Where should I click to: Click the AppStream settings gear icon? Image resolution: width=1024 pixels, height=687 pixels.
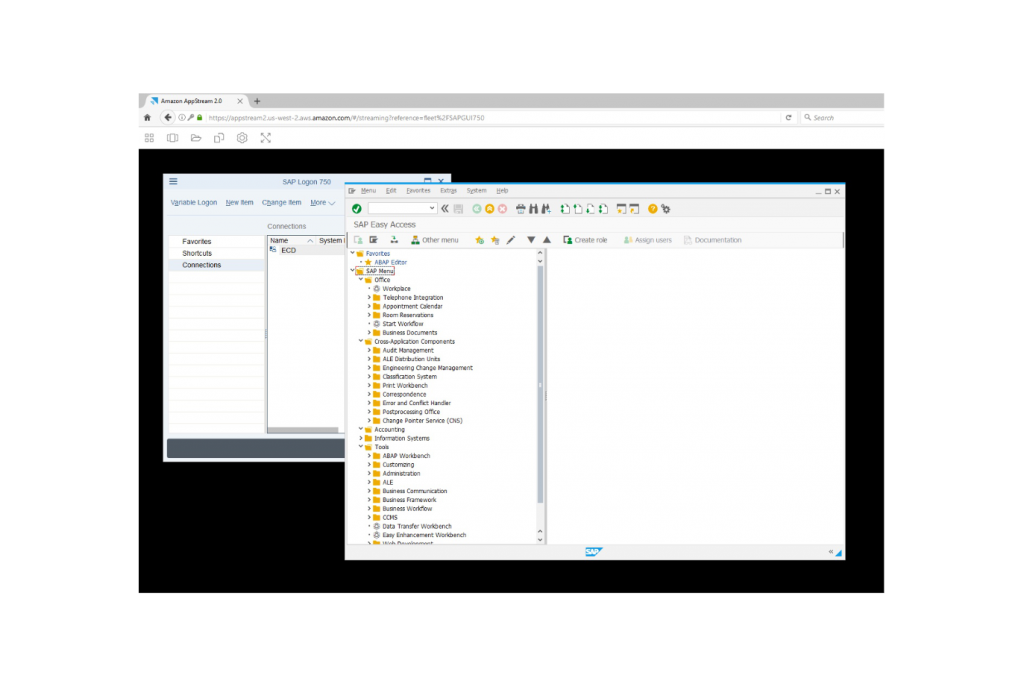(242, 138)
